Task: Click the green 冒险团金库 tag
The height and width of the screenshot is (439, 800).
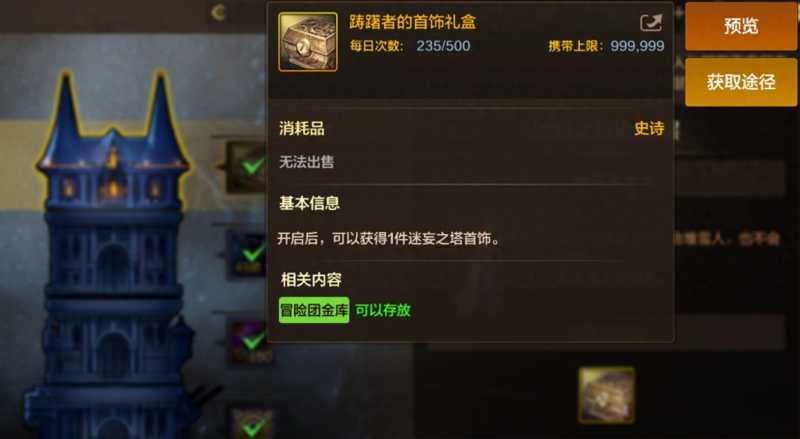Action: [314, 310]
